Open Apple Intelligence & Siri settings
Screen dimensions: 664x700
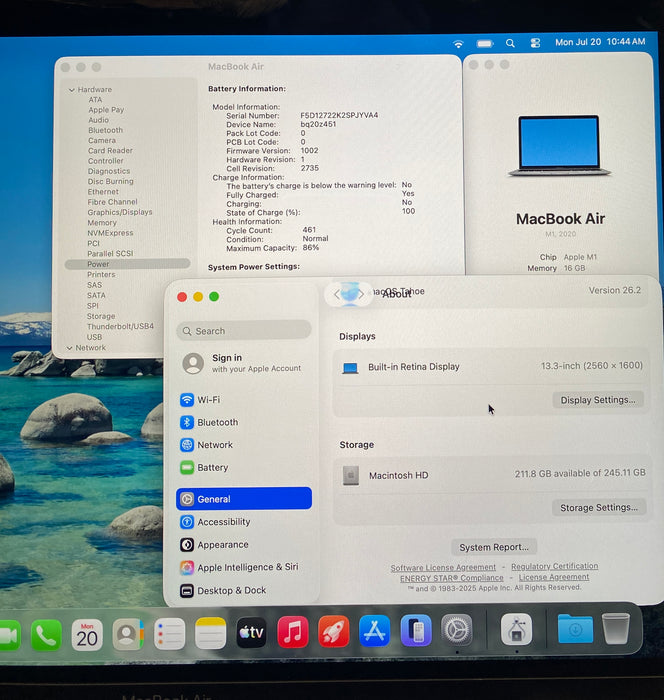pyautogui.click(x=244, y=567)
